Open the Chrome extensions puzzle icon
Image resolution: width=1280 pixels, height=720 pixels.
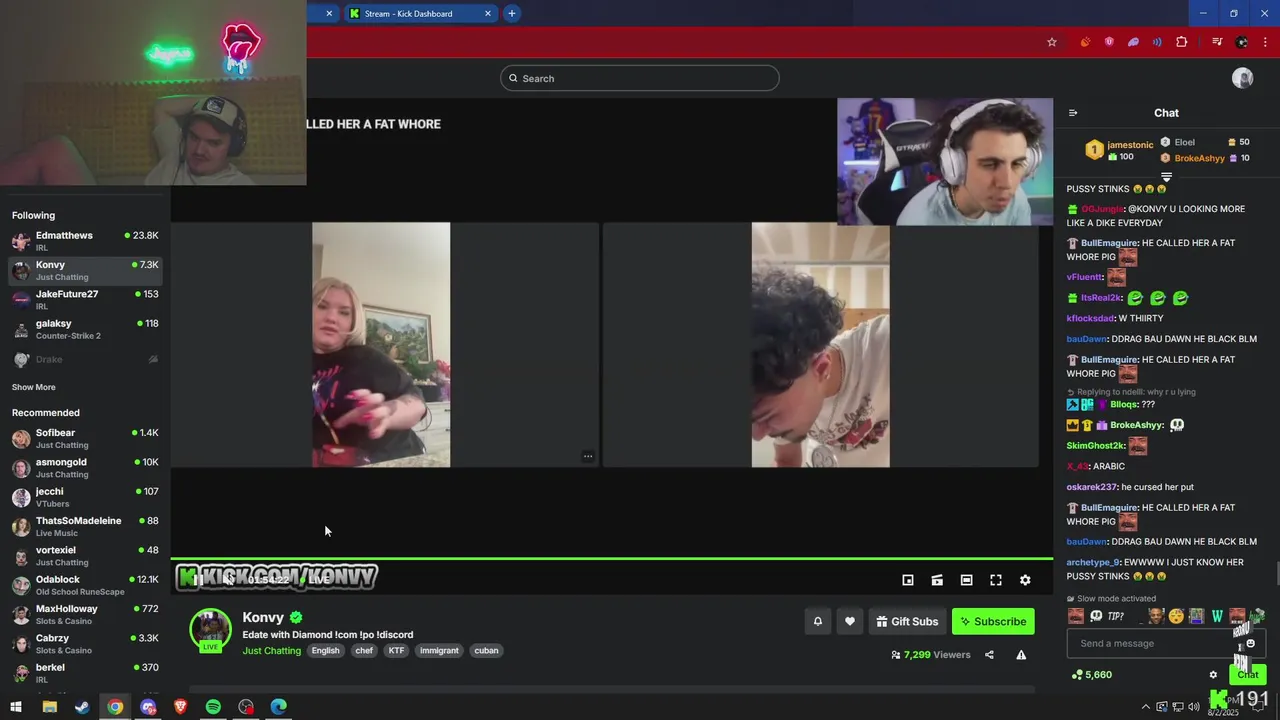pos(1182,42)
